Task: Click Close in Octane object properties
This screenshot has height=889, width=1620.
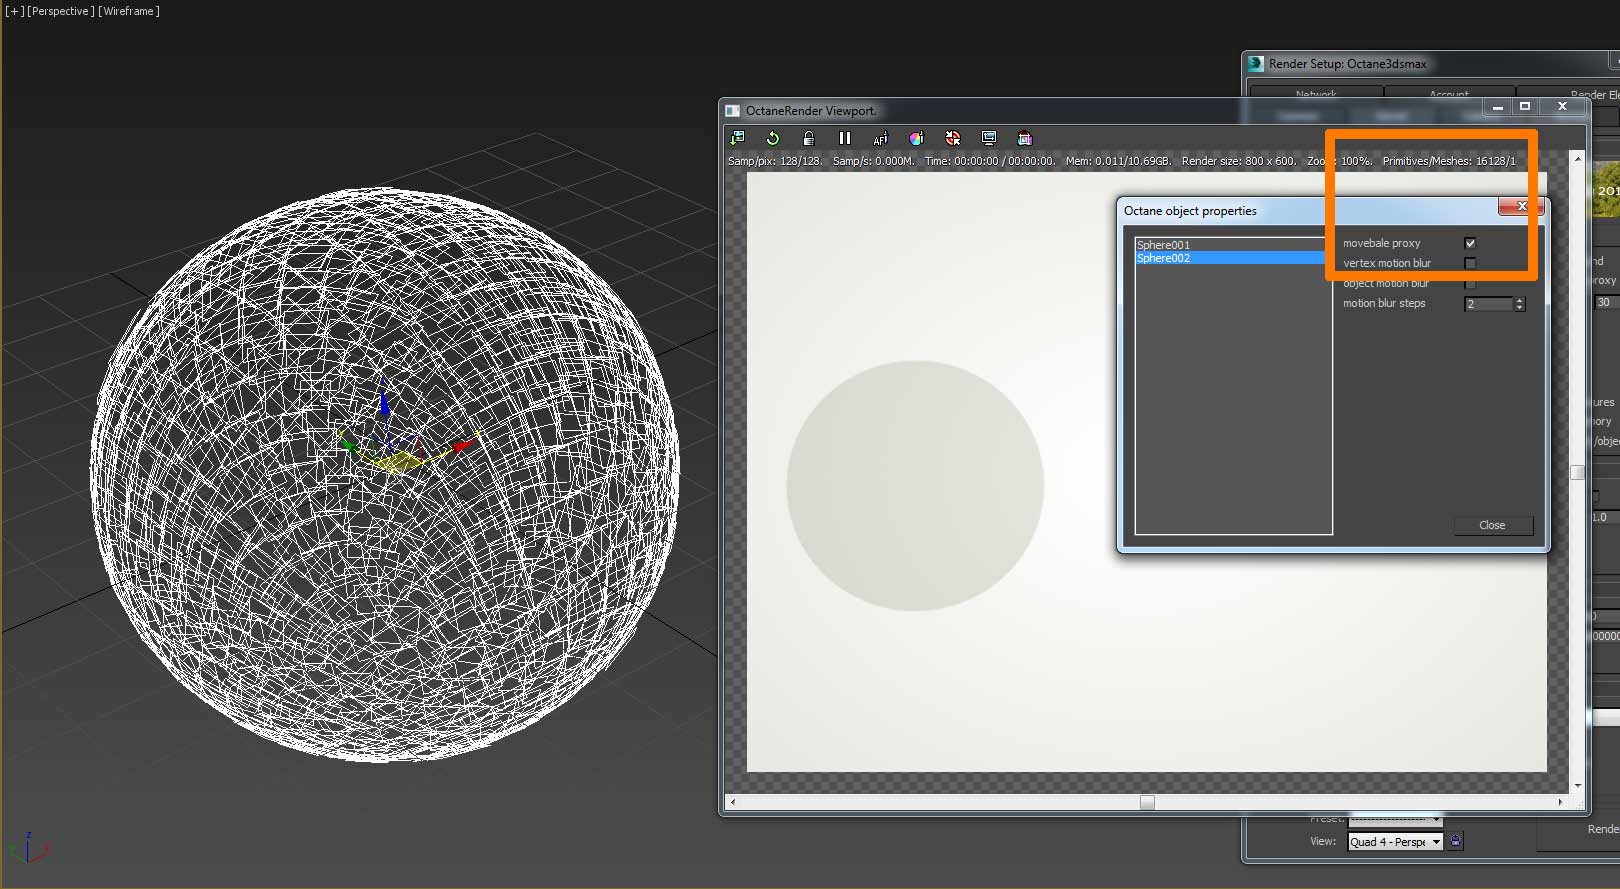Action: tap(1492, 525)
